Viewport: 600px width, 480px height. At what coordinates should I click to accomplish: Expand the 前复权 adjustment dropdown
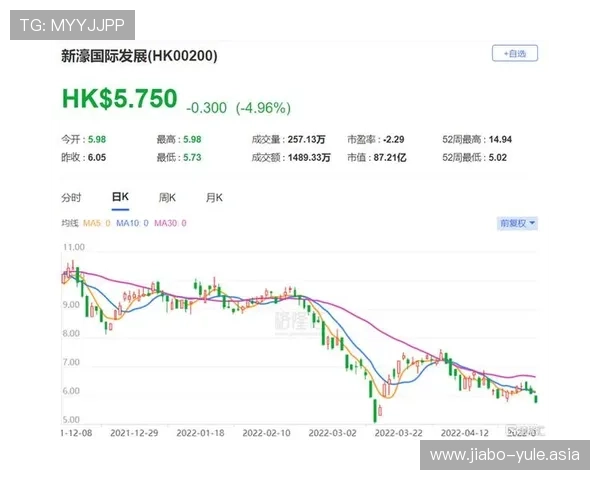pyautogui.click(x=518, y=223)
